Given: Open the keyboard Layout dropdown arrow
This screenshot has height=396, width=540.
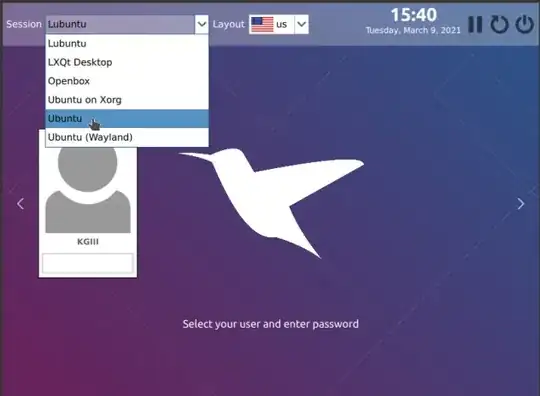Looking at the screenshot, I should tap(301, 24).
